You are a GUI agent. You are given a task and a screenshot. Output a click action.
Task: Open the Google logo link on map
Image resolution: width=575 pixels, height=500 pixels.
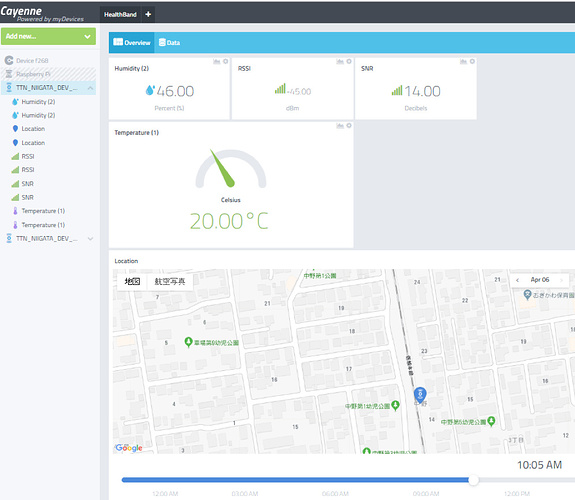pyautogui.click(x=129, y=448)
